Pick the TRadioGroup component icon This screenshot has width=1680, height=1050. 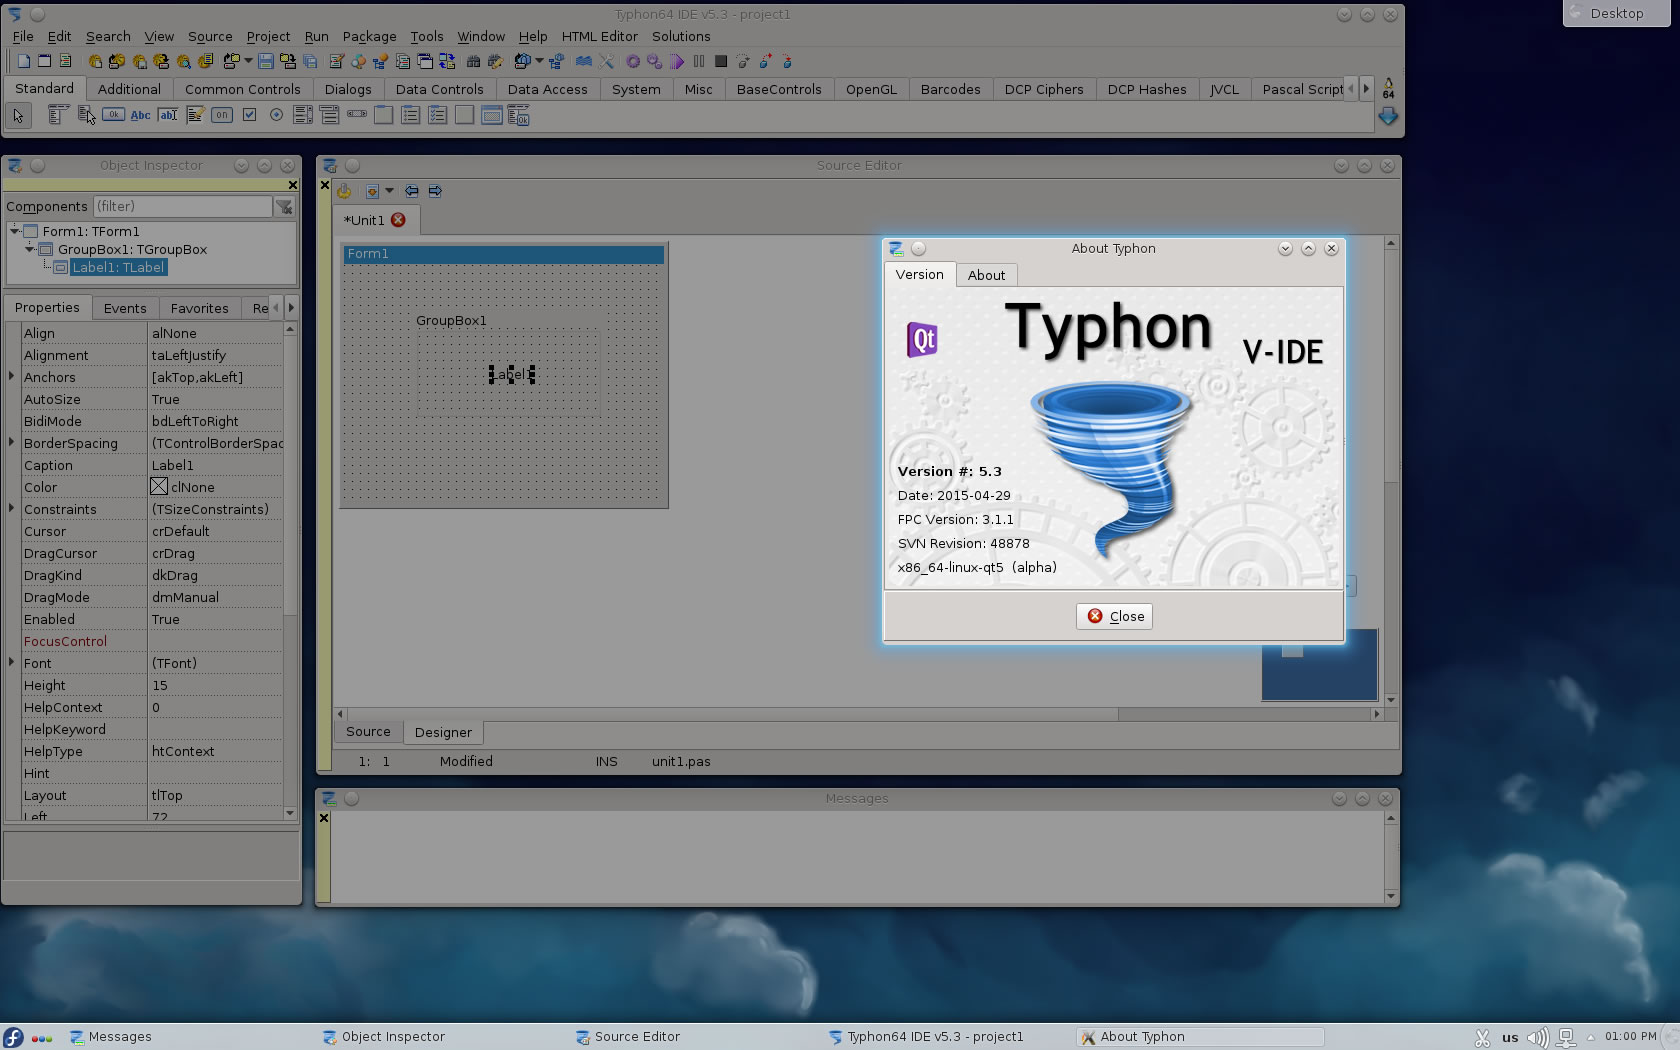pos(411,115)
